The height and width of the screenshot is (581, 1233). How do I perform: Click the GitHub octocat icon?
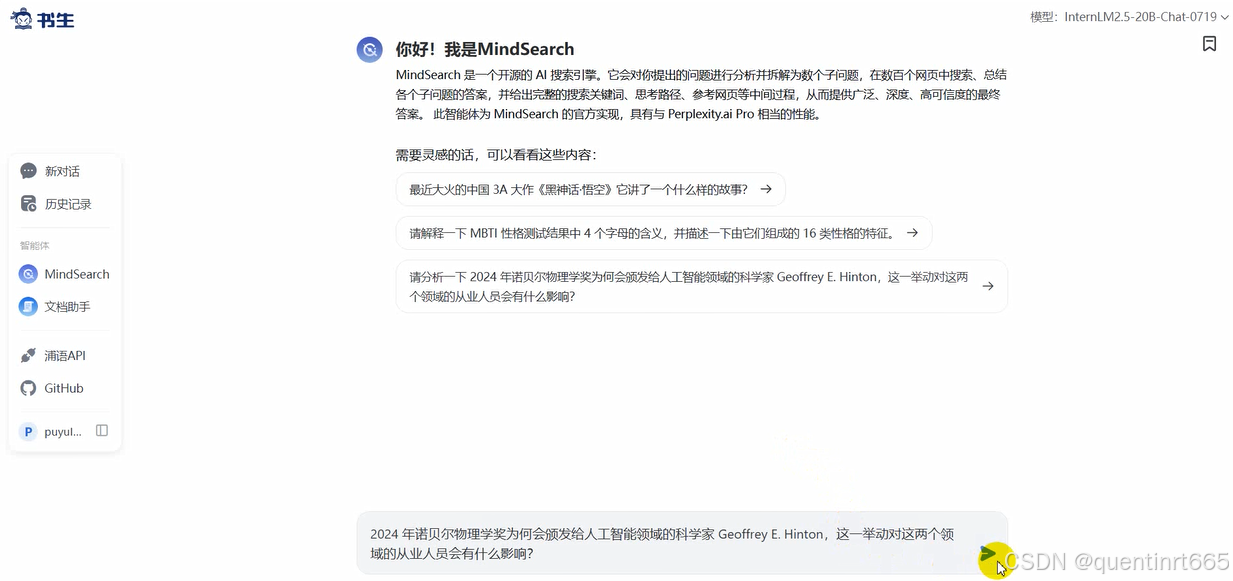(28, 388)
